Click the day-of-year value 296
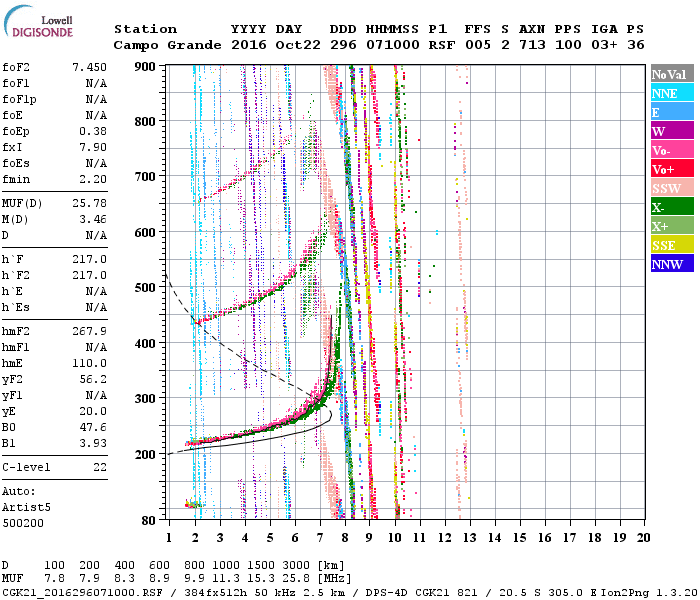The height and width of the screenshot is (600, 700). click(x=343, y=45)
